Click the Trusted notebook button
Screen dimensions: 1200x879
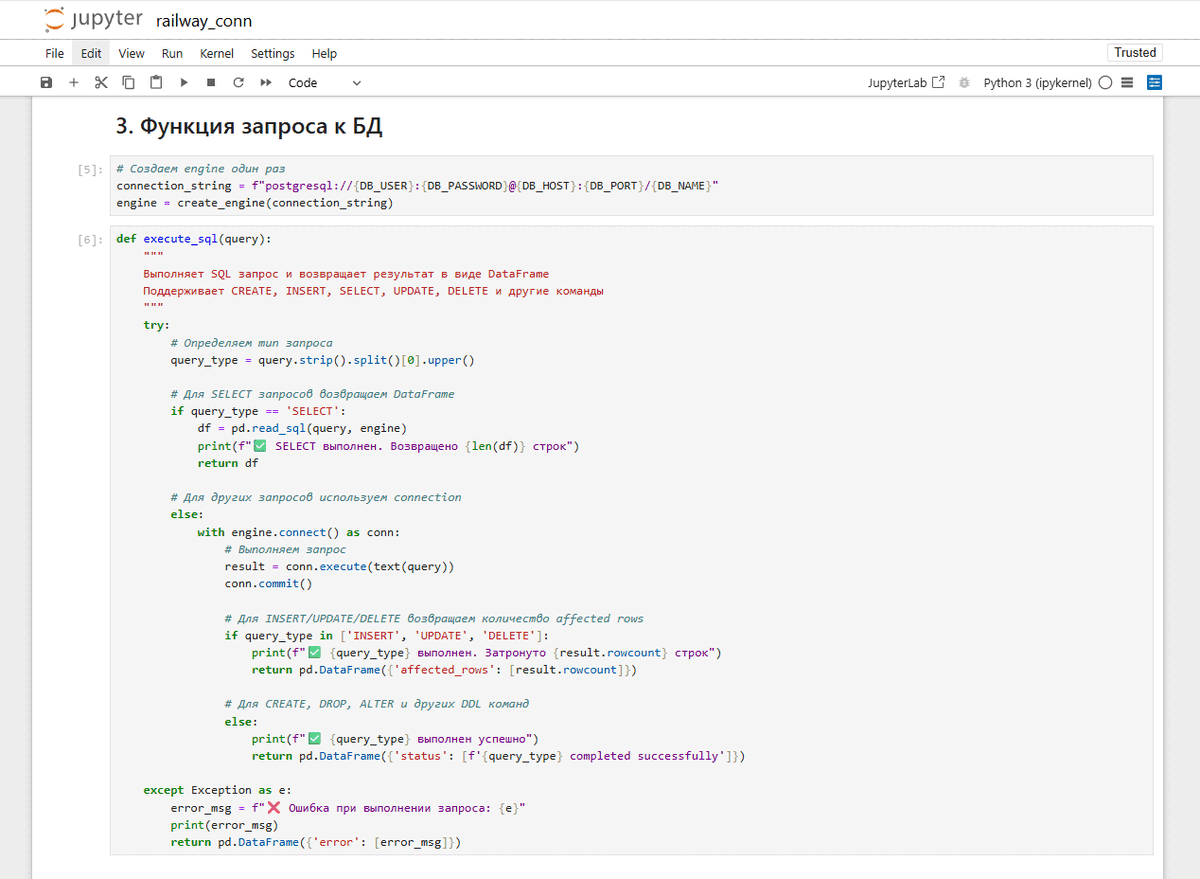(1135, 53)
